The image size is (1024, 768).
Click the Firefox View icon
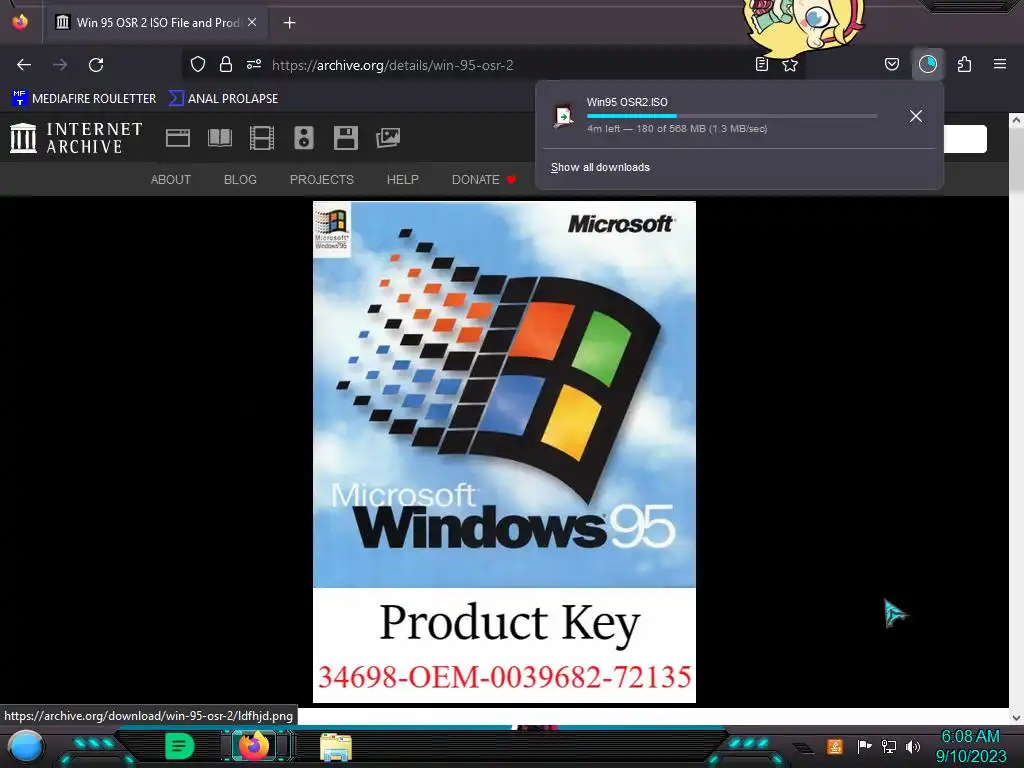point(20,22)
